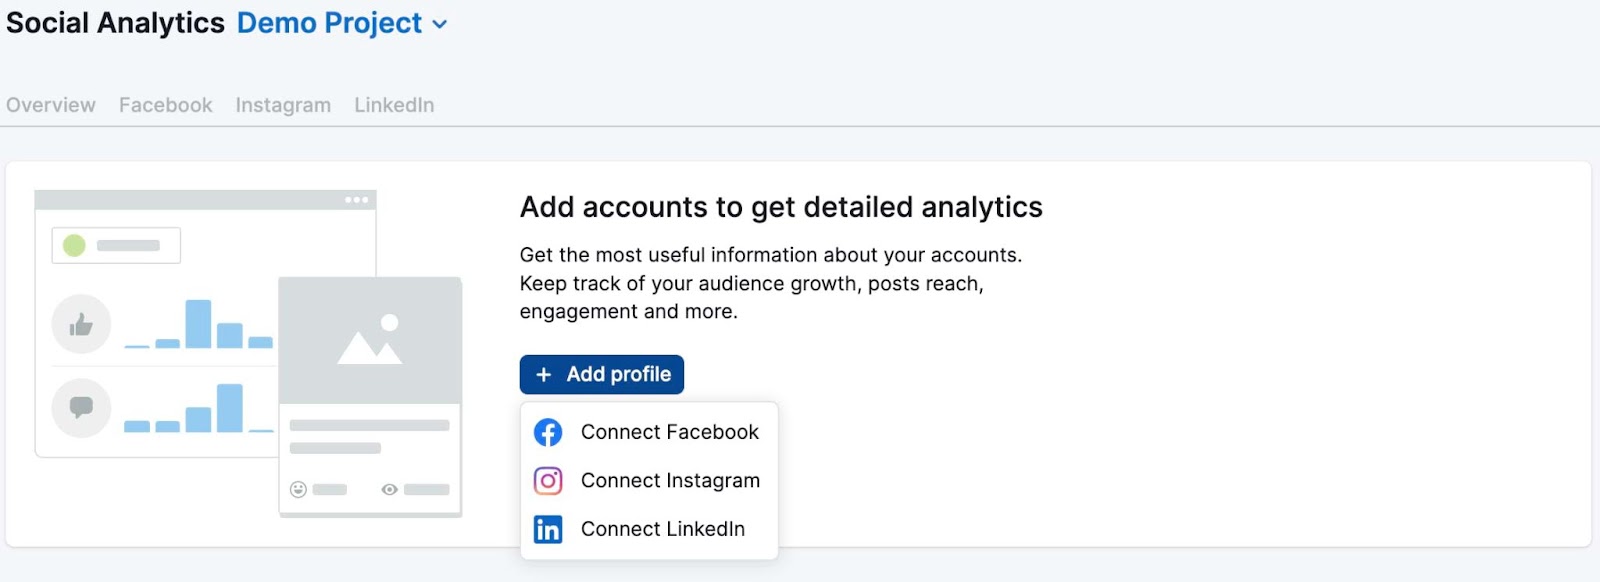Viewport: 1600px width, 582px height.
Task: Open the Demo Project dropdown
Action: pos(330,23)
